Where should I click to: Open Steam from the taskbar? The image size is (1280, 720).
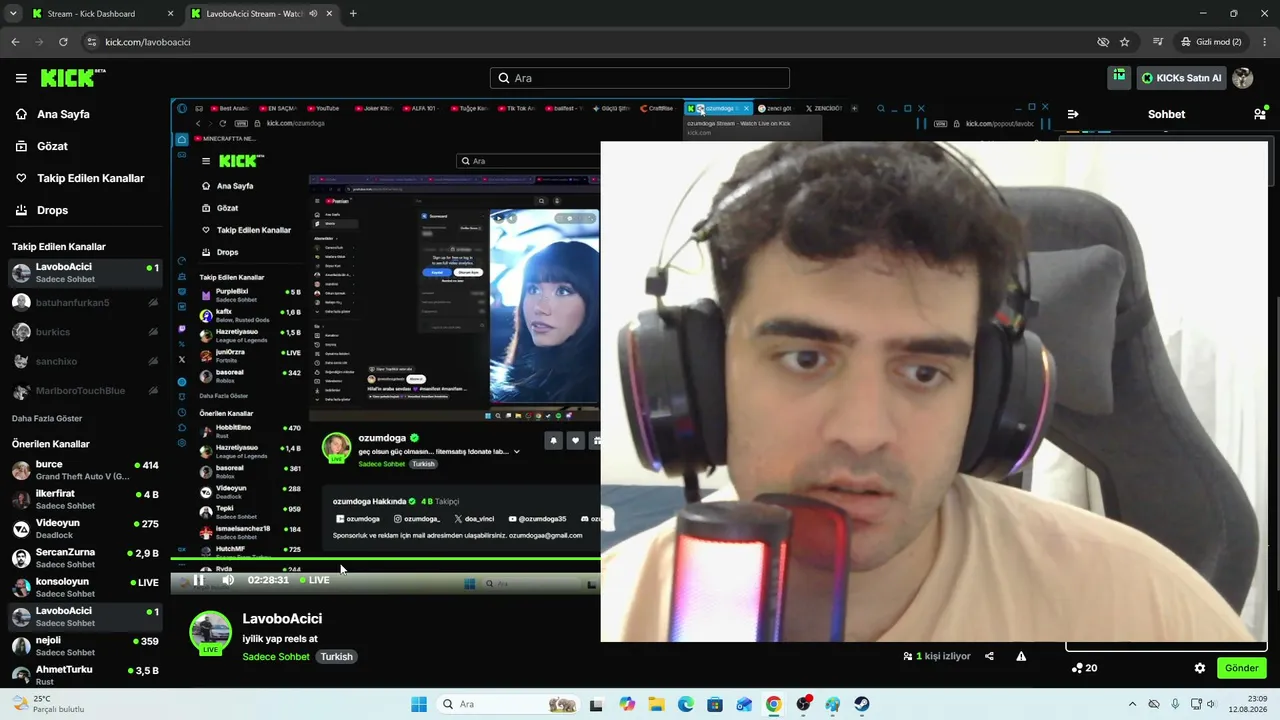(862, 704)
